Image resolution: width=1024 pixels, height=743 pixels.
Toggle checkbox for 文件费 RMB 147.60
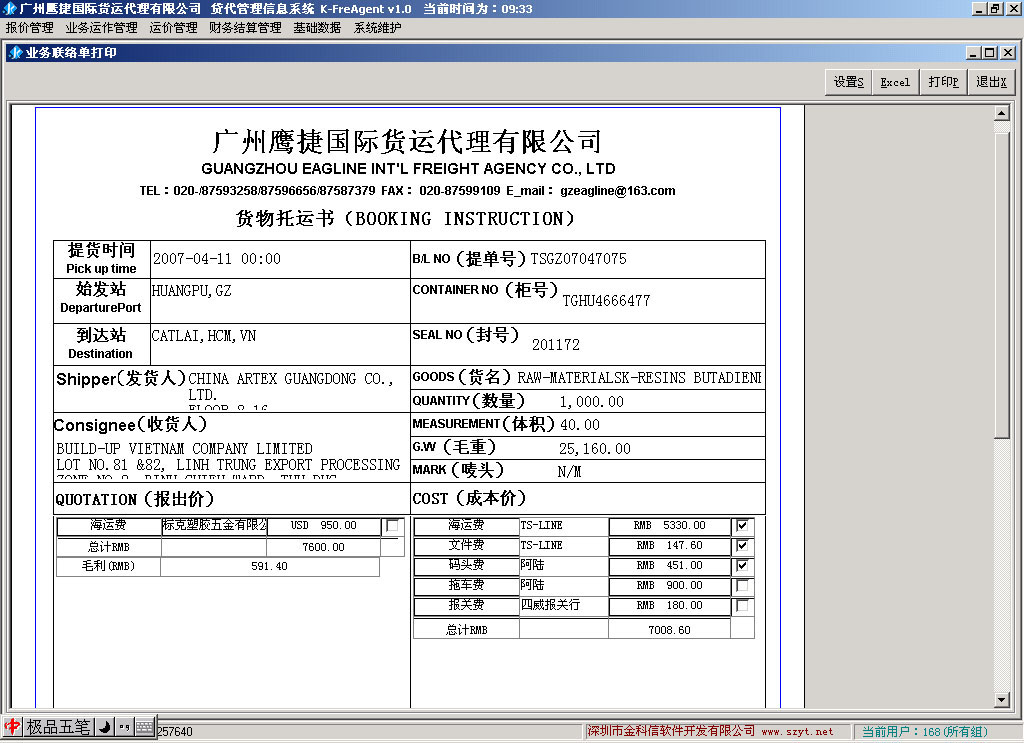click(742, 545)
